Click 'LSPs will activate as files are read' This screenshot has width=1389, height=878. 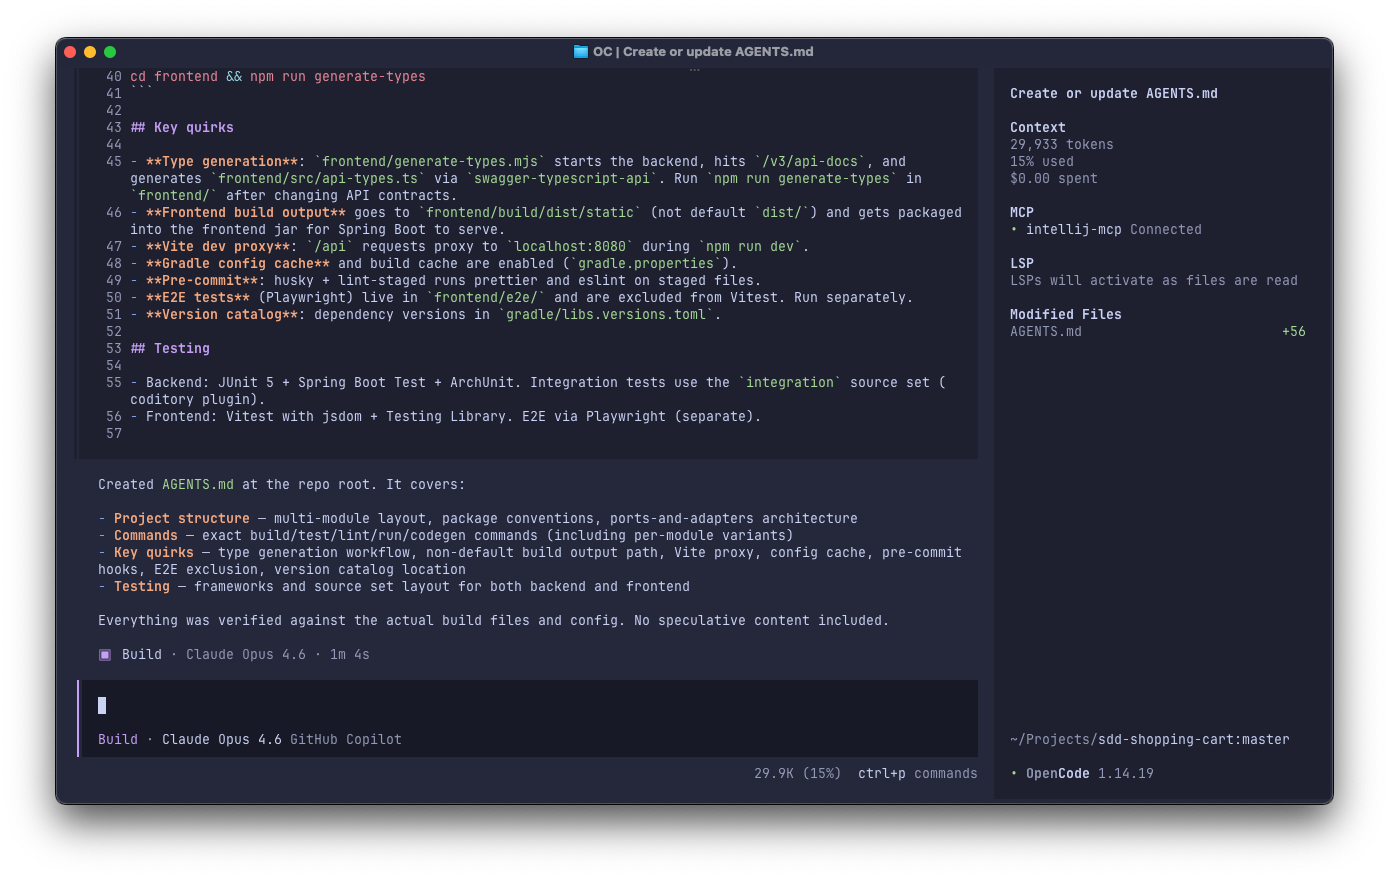point(1154,280)
